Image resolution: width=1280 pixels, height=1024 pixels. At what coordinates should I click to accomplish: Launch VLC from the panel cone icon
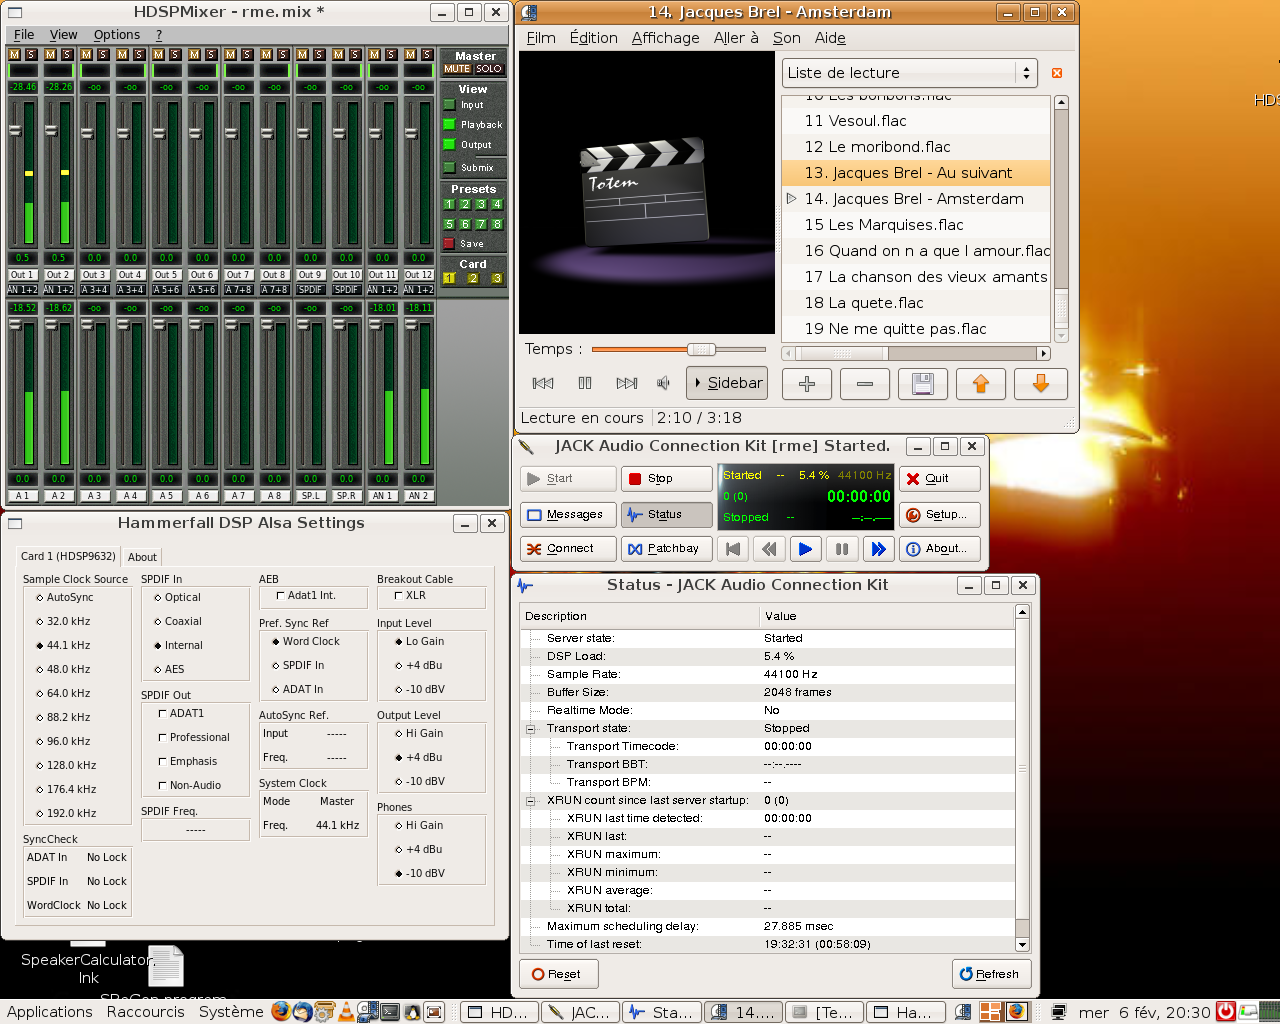346,1011
